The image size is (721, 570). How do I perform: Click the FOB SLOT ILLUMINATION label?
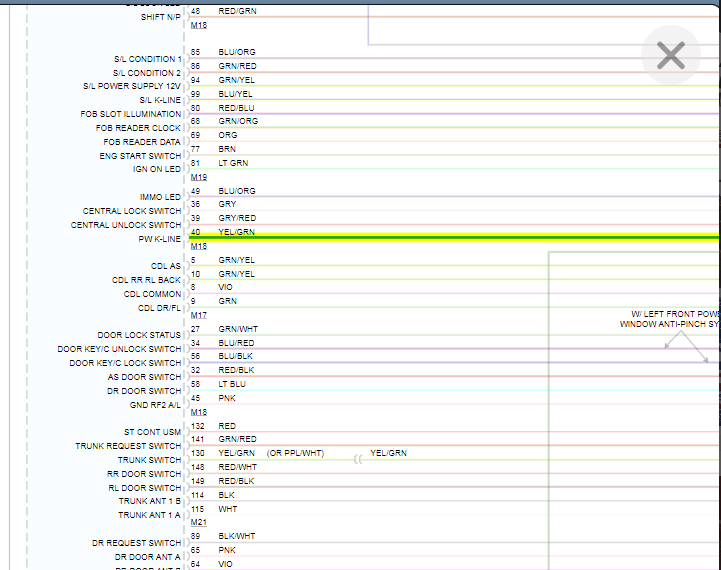tap(131, 114)
